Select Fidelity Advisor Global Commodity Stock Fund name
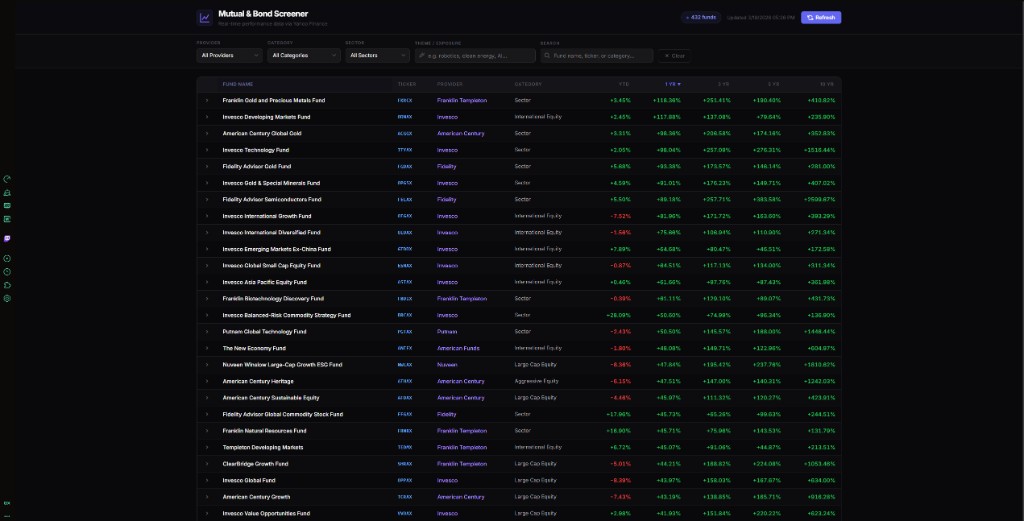This screenshot has height=521, width=1024. pyautogui.click(x=282, y=415)
